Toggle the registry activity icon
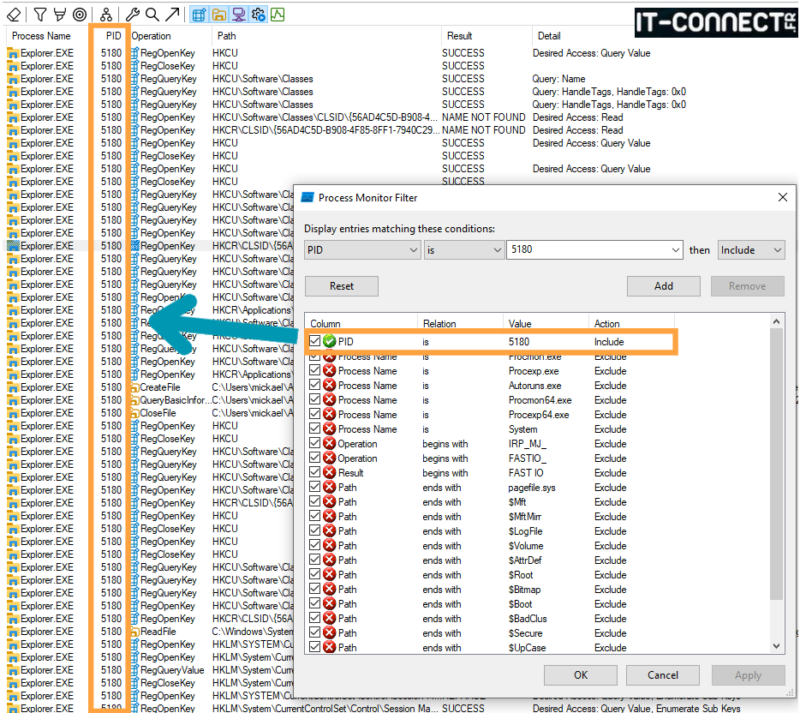Viewport: 800px width, 713px height. point(197,14)
